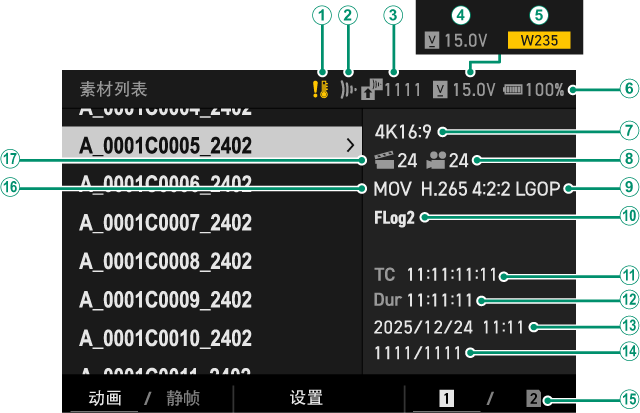Image resolution: width=640 pixels, height=413 pixels.
Task: Select card slot 1
Action: click(446, 398)
